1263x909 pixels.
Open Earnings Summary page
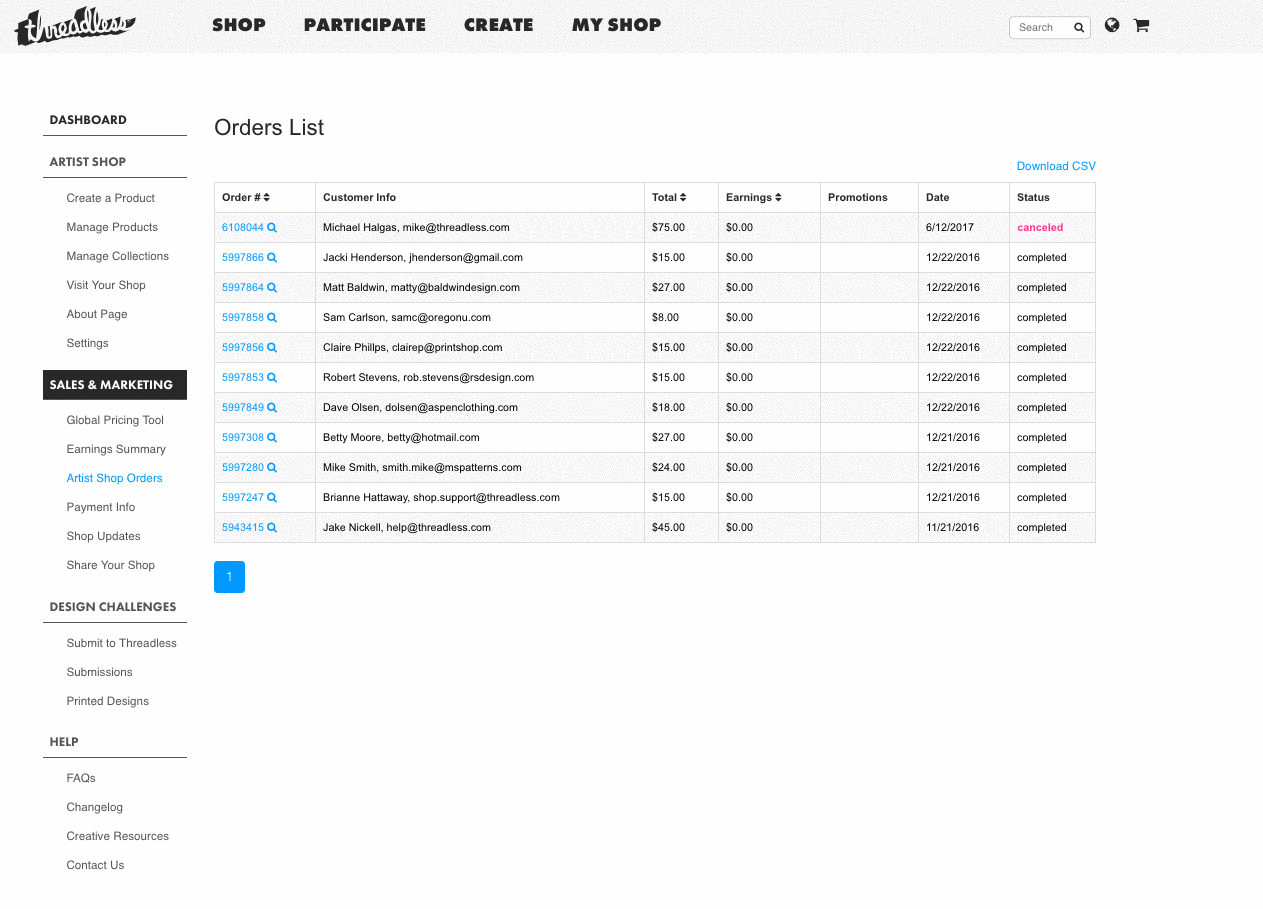click(x=116, y=449)
